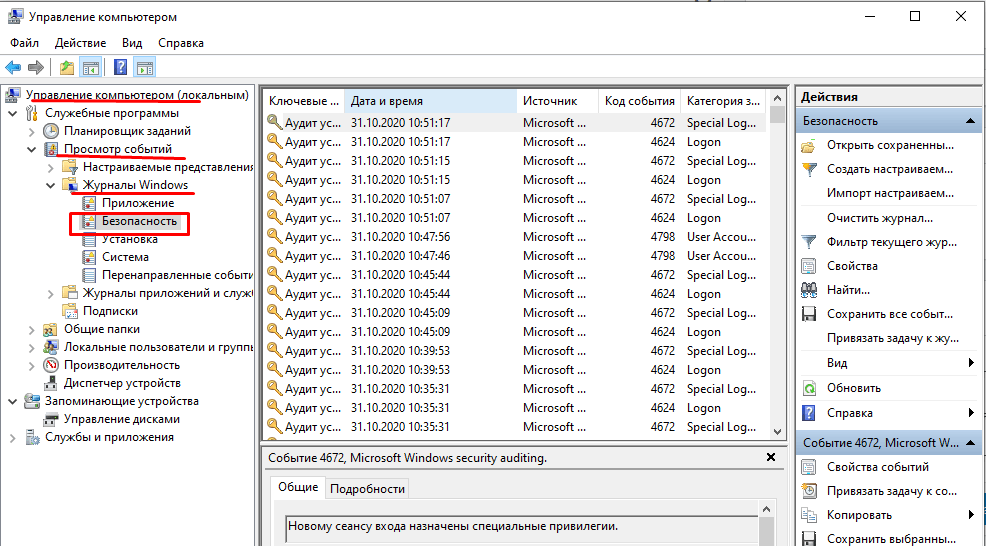986x546 pixels.
Task: Collapse the Запоминающие устройства node
Action: tap(13, 401)
